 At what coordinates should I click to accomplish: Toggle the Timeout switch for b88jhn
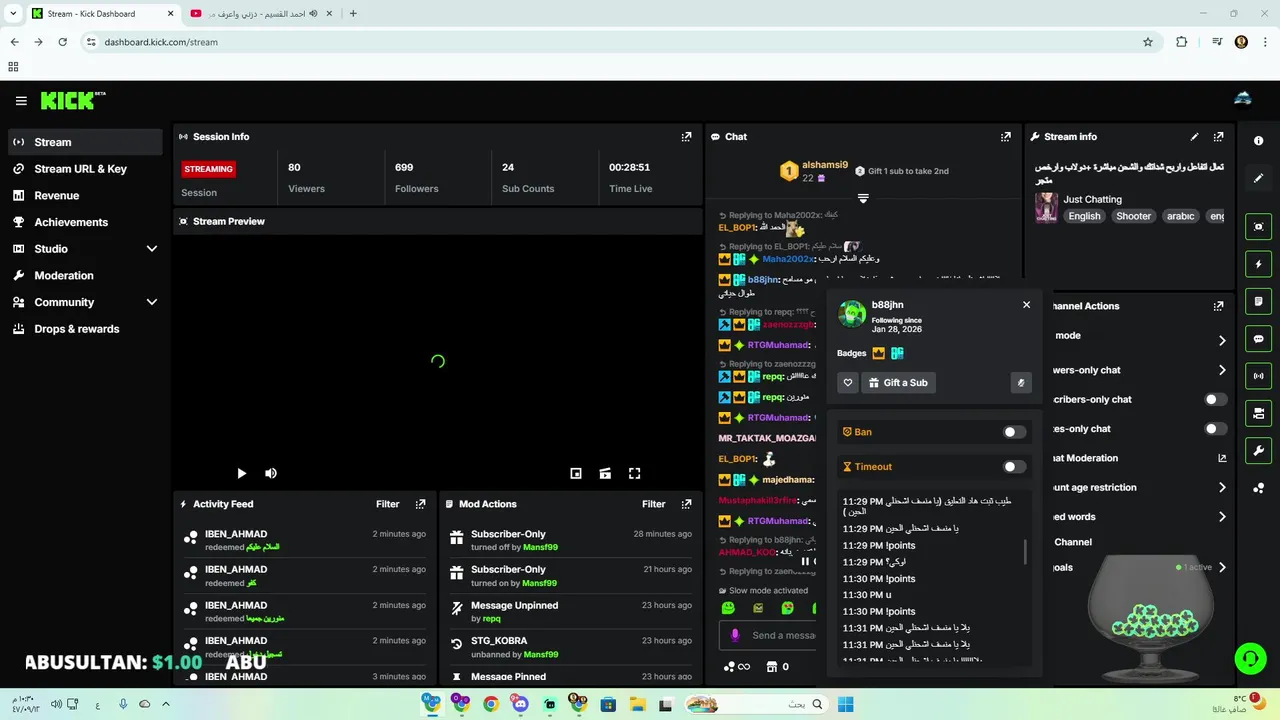click(x=1014, y=466)
